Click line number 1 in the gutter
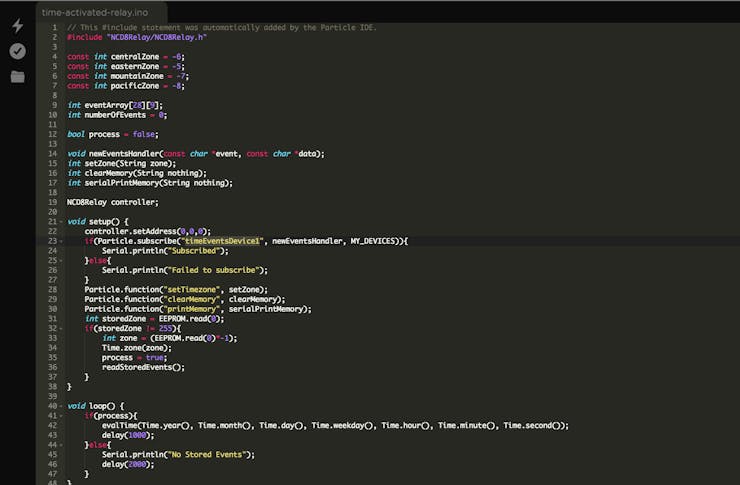 tap(54, 27)
